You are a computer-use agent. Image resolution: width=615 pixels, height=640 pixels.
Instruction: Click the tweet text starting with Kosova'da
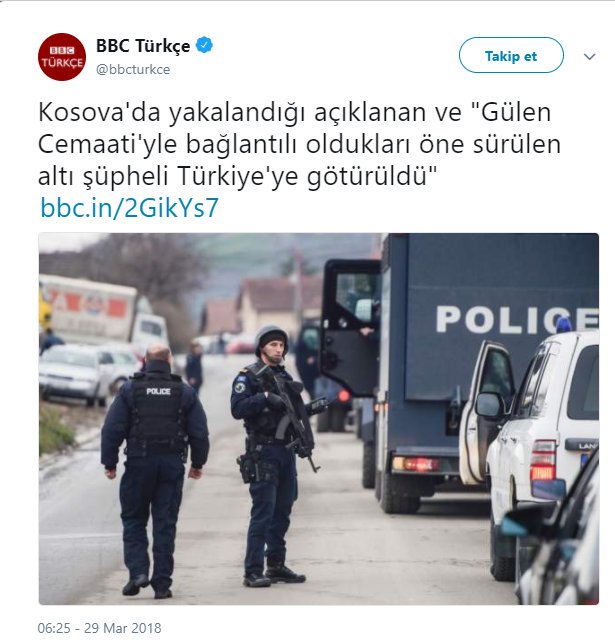tap(299, 144)
